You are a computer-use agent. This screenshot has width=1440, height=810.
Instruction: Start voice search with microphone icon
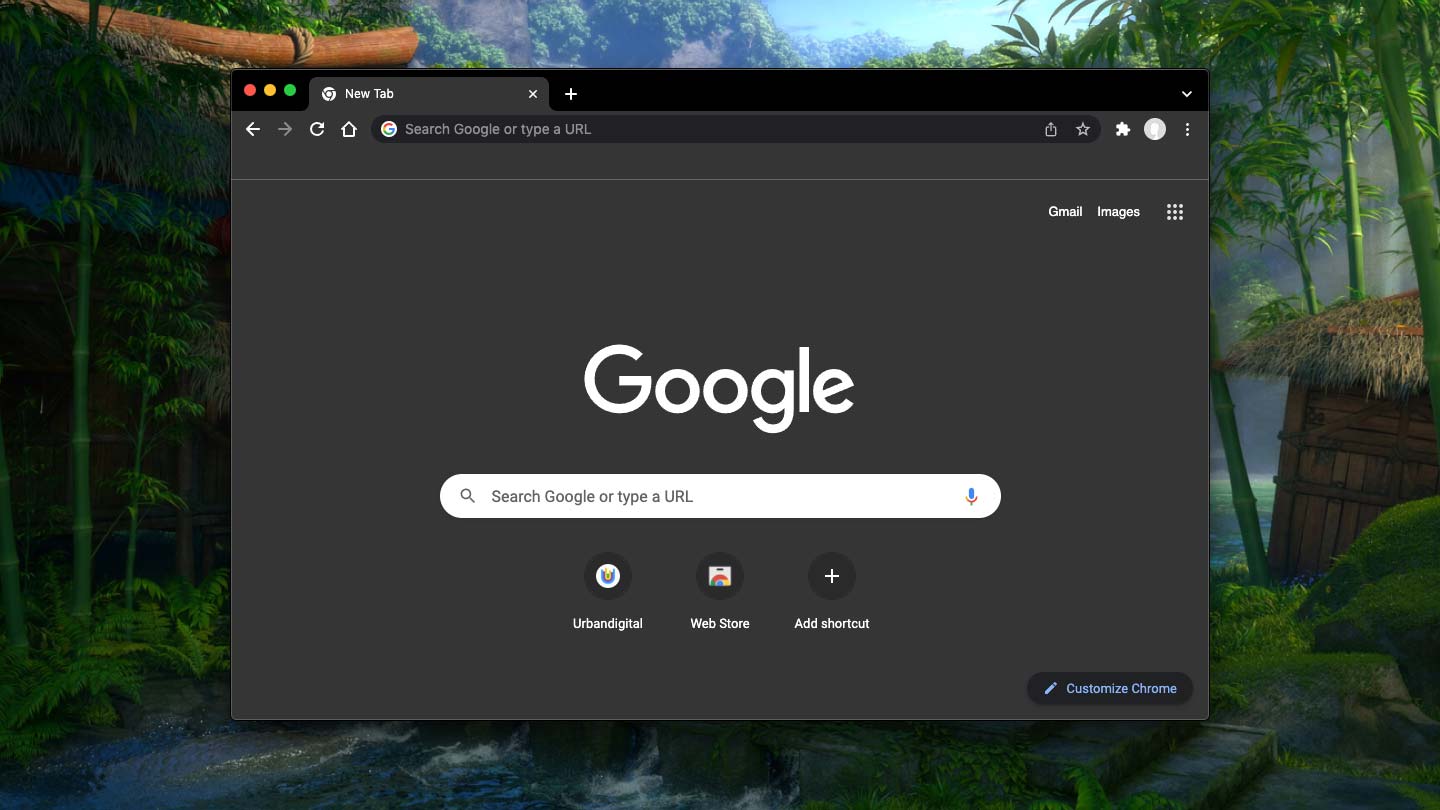971,496
